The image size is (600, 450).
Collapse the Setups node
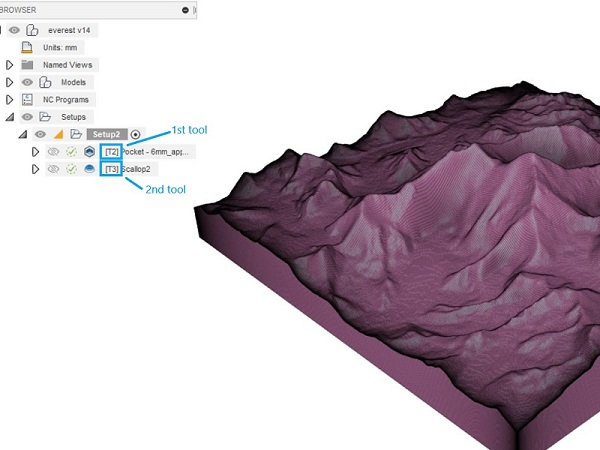(10, 117)
